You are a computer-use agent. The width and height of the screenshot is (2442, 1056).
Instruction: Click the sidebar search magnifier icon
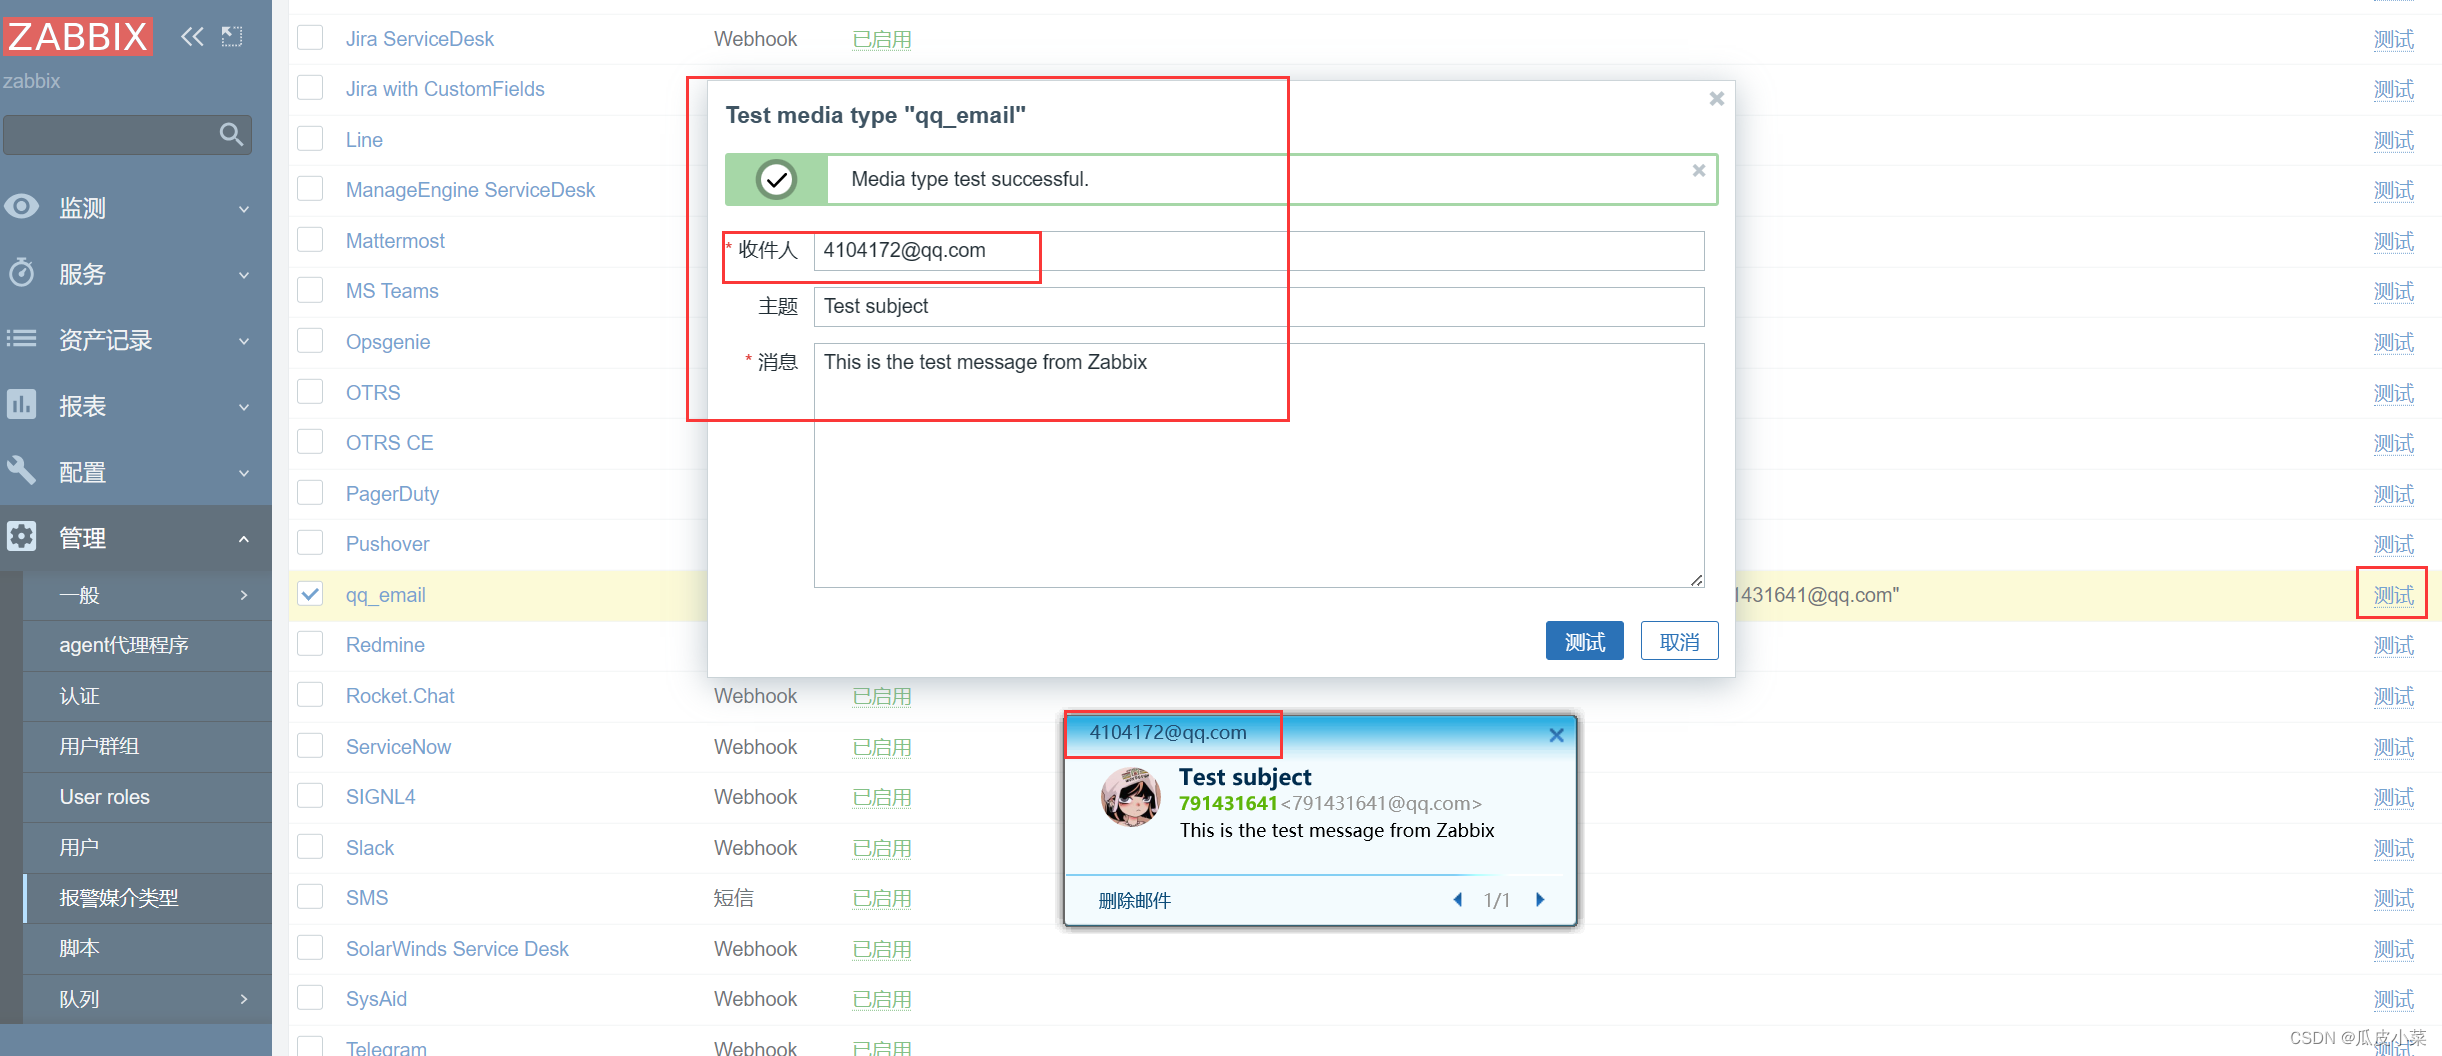pyautogui.click(x=231, y=135)
